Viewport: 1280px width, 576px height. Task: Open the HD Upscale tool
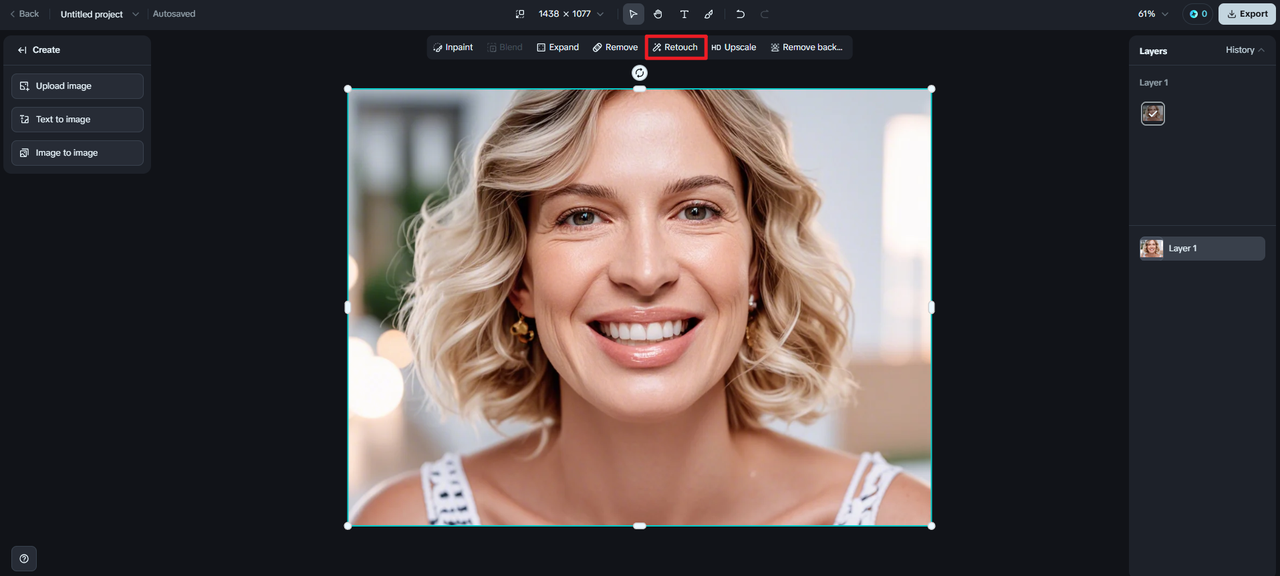pos(734,47)
